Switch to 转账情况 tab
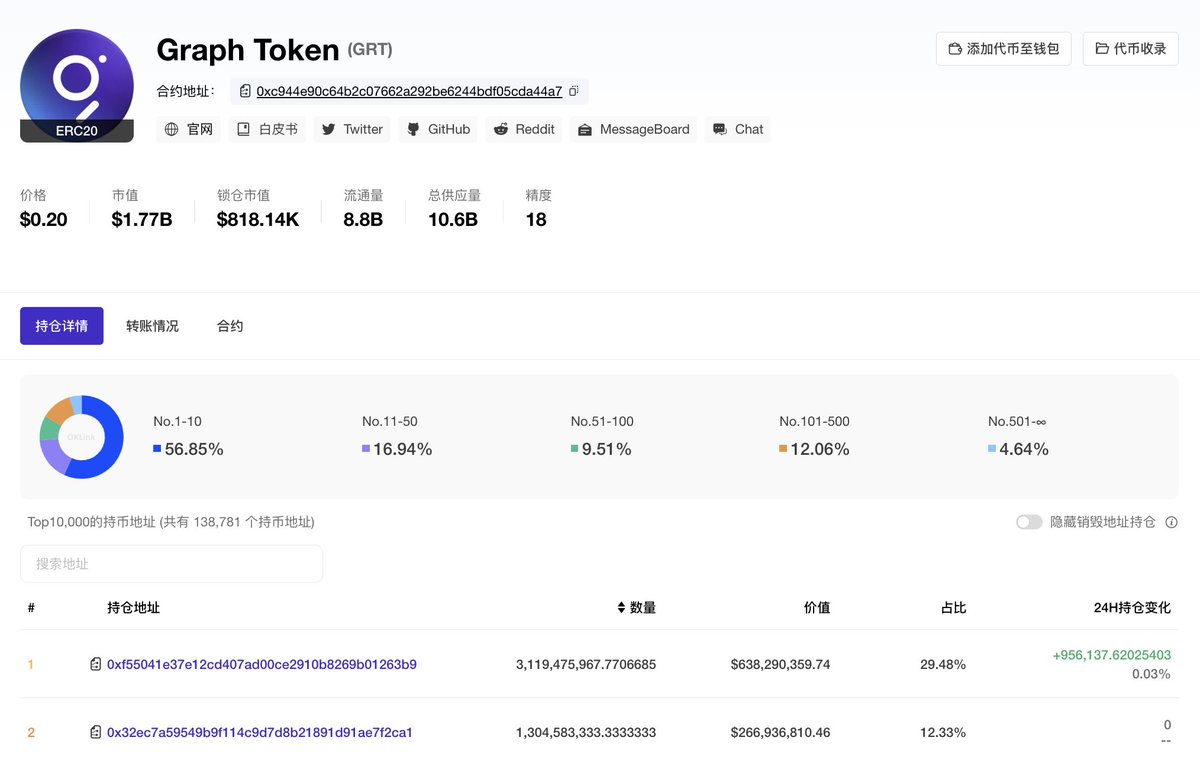Image resolution: width=1200 pixels, height=763 pixels. 152,326
